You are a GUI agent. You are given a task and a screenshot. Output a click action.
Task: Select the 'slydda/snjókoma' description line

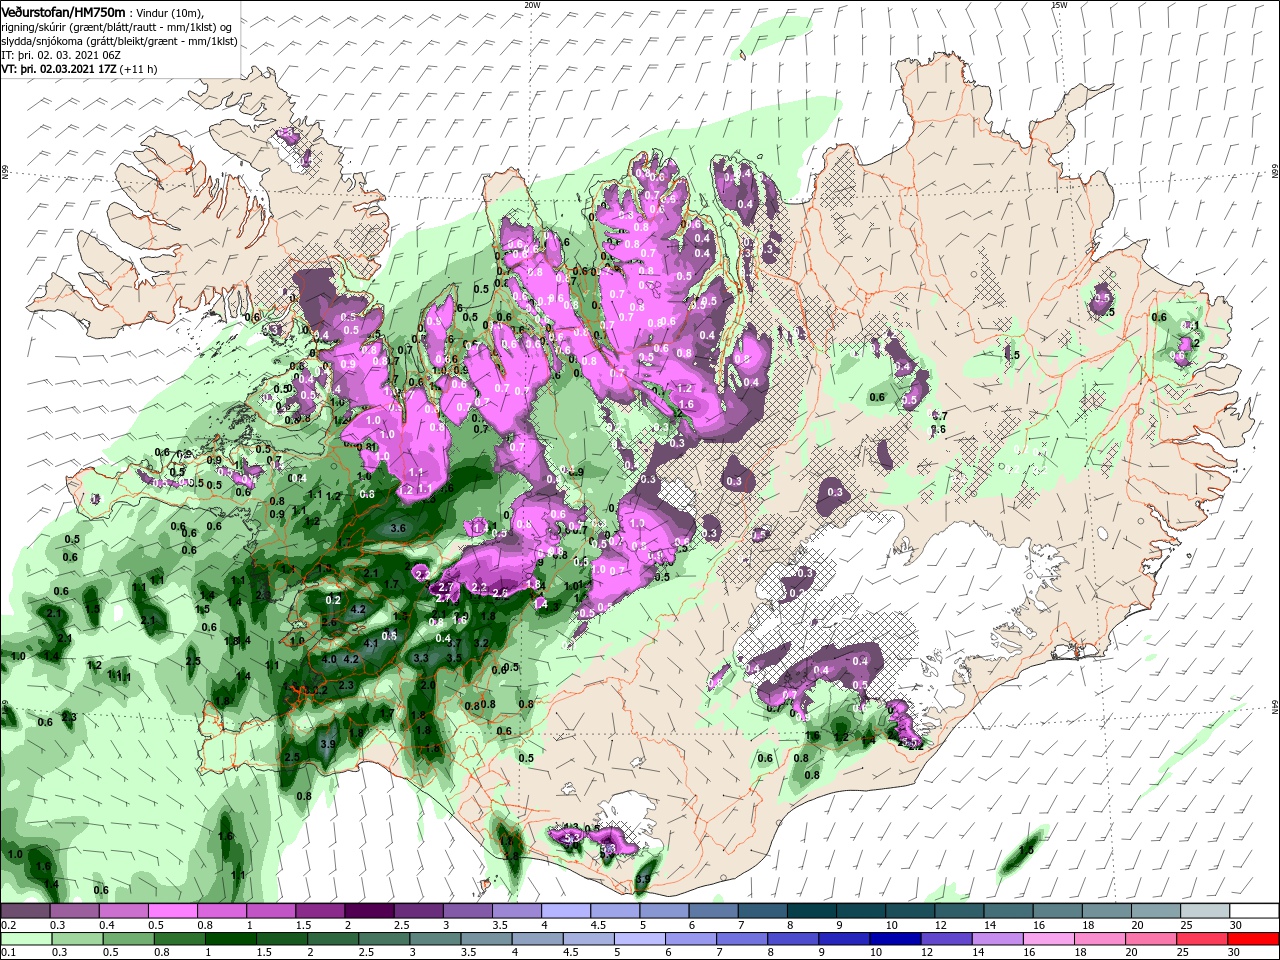coord(119,41)
